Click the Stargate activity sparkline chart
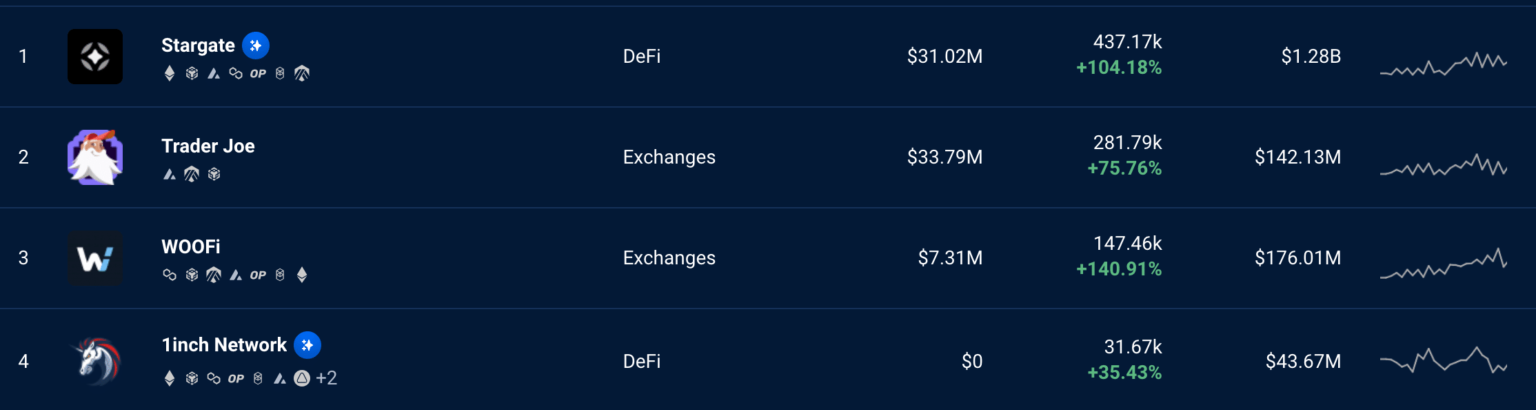Screen dimensions: 1536x410 click(1443, 64)
